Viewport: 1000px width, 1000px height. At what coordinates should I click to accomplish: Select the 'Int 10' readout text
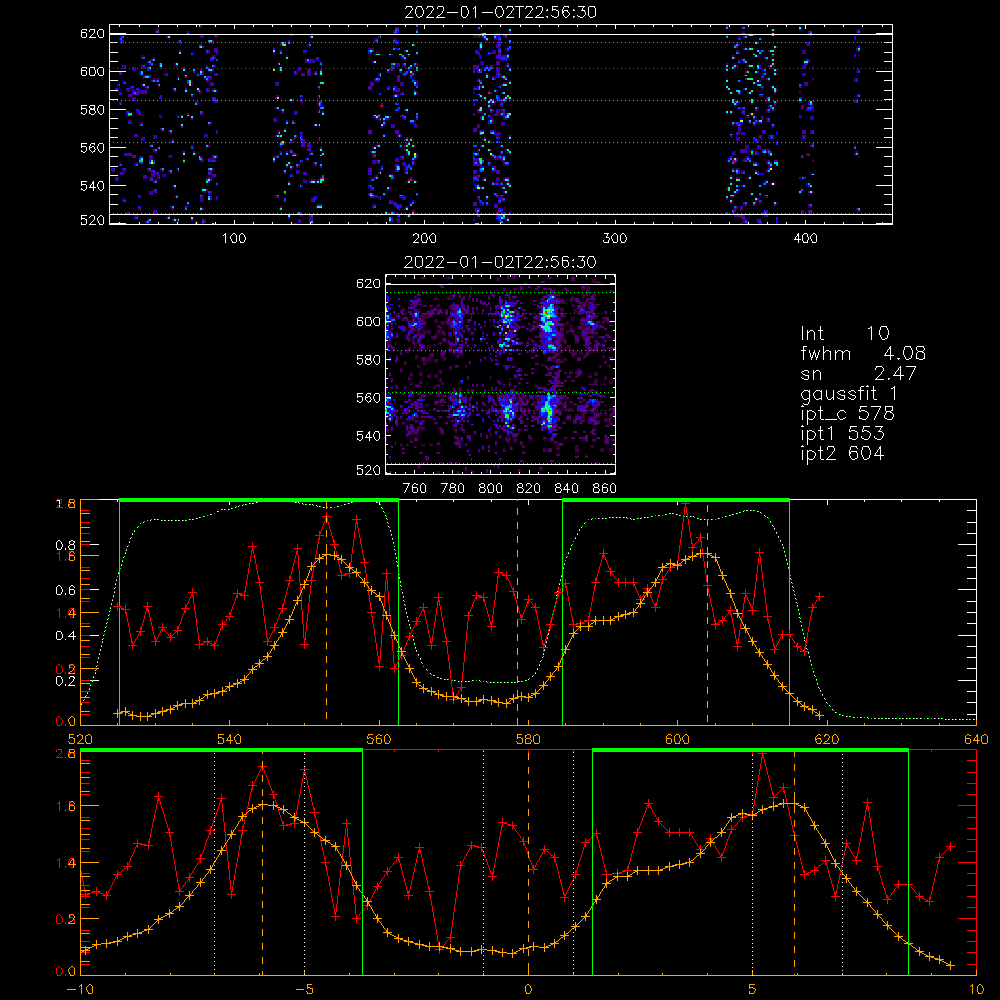845,333
